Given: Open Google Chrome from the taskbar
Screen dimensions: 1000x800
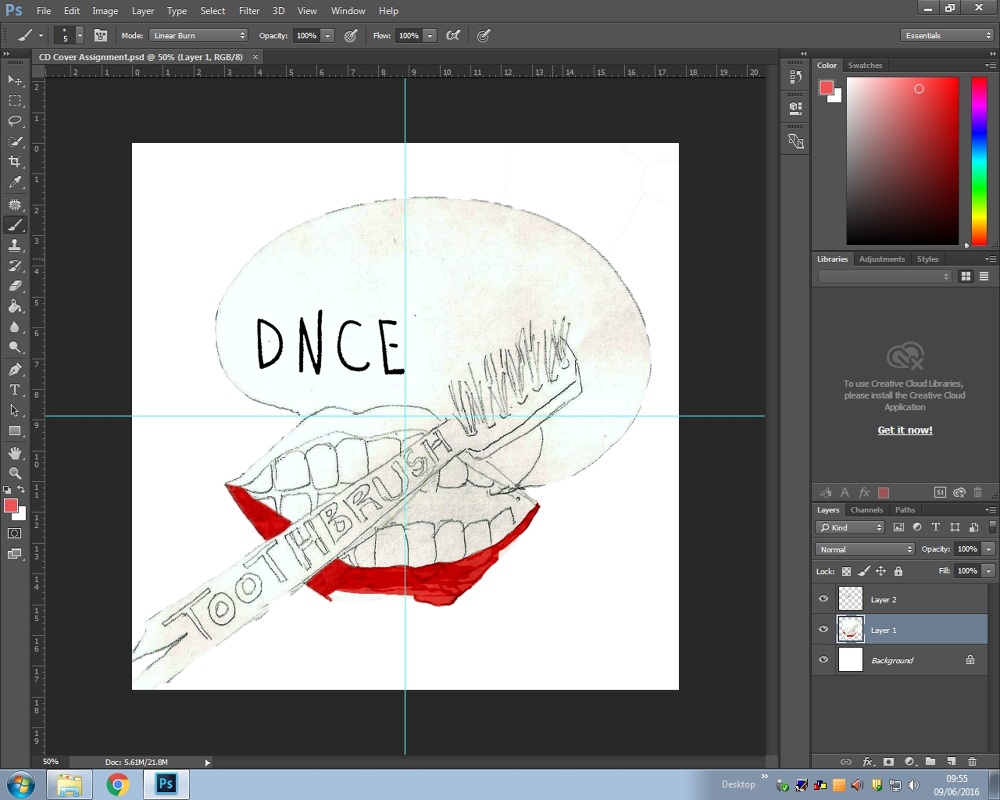Looking at the screenshot, I should pos(117,784).
